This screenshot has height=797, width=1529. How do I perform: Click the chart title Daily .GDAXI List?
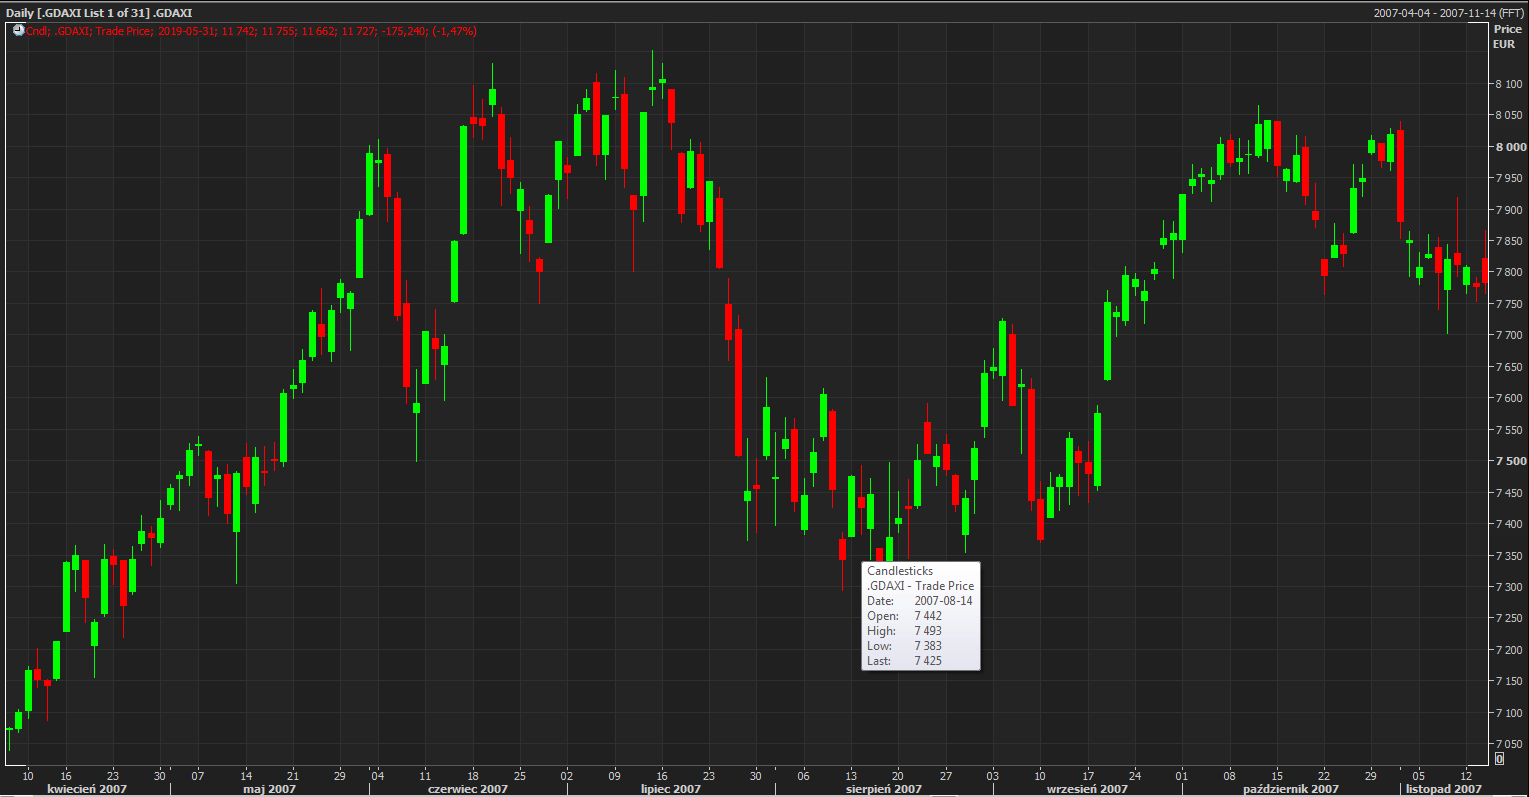[99, 13]
